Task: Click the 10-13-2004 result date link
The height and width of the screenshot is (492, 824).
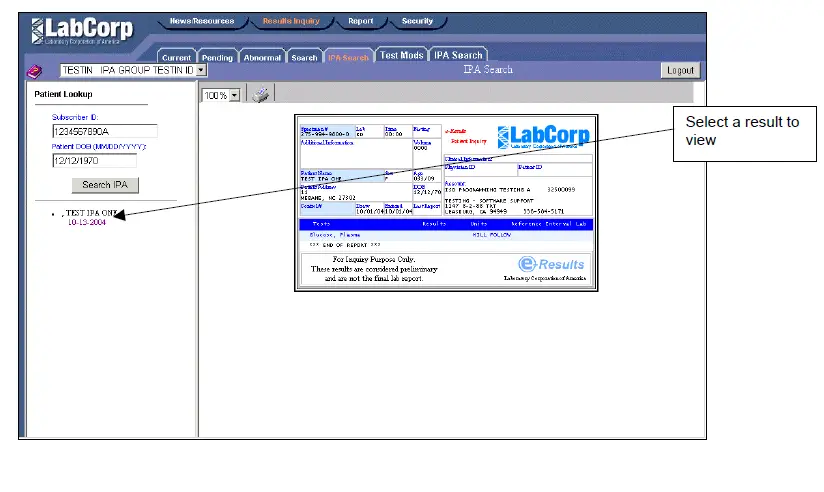Action: [87, 222]
